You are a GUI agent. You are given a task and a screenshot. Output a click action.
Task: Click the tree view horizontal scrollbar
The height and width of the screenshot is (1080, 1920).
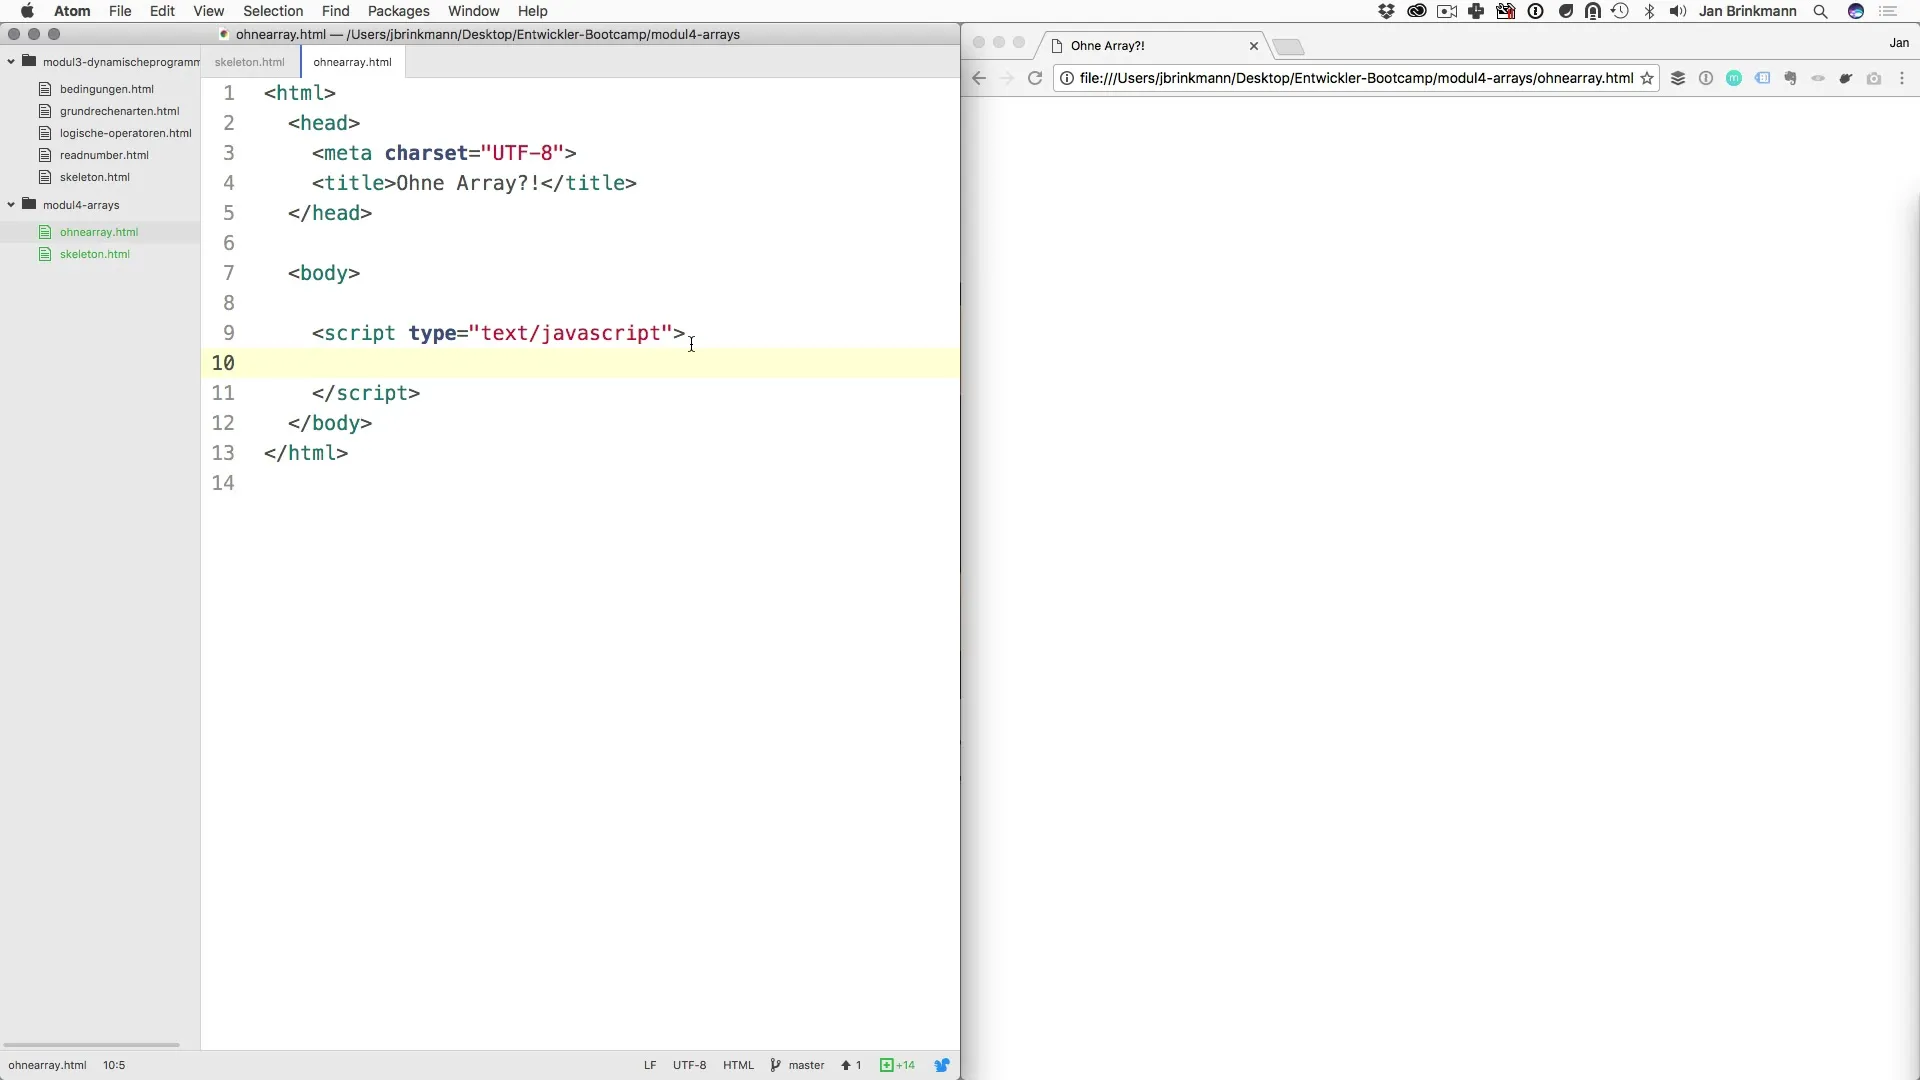click(x=91, y=1045)
